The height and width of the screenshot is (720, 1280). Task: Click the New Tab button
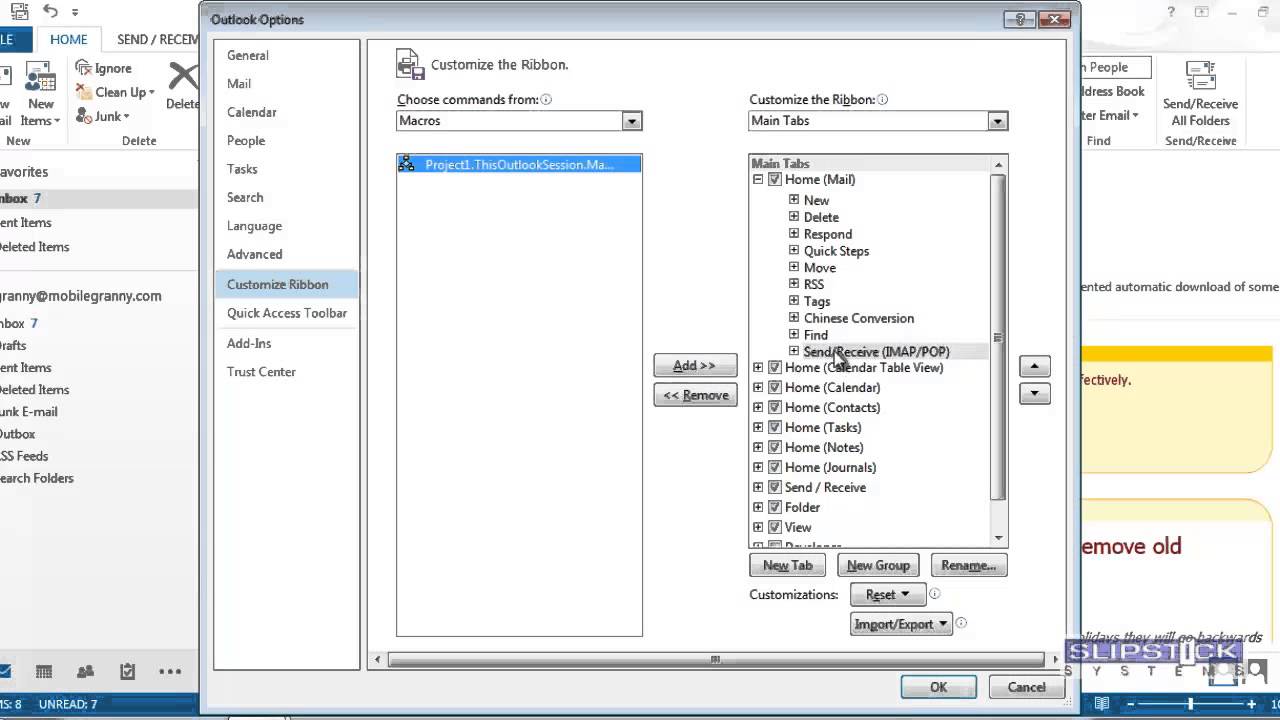[x=787, y=565]
